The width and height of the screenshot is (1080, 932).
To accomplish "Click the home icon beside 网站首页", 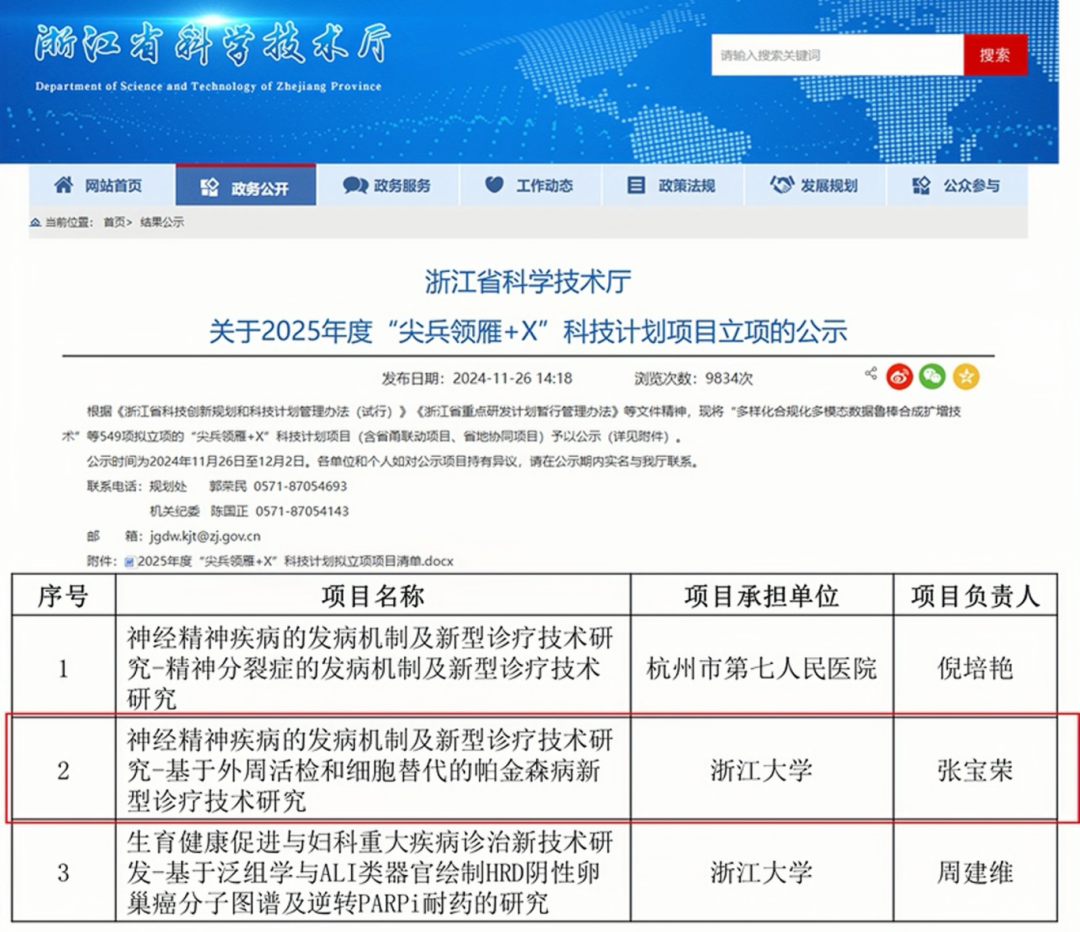I will (x=63, y=184).
